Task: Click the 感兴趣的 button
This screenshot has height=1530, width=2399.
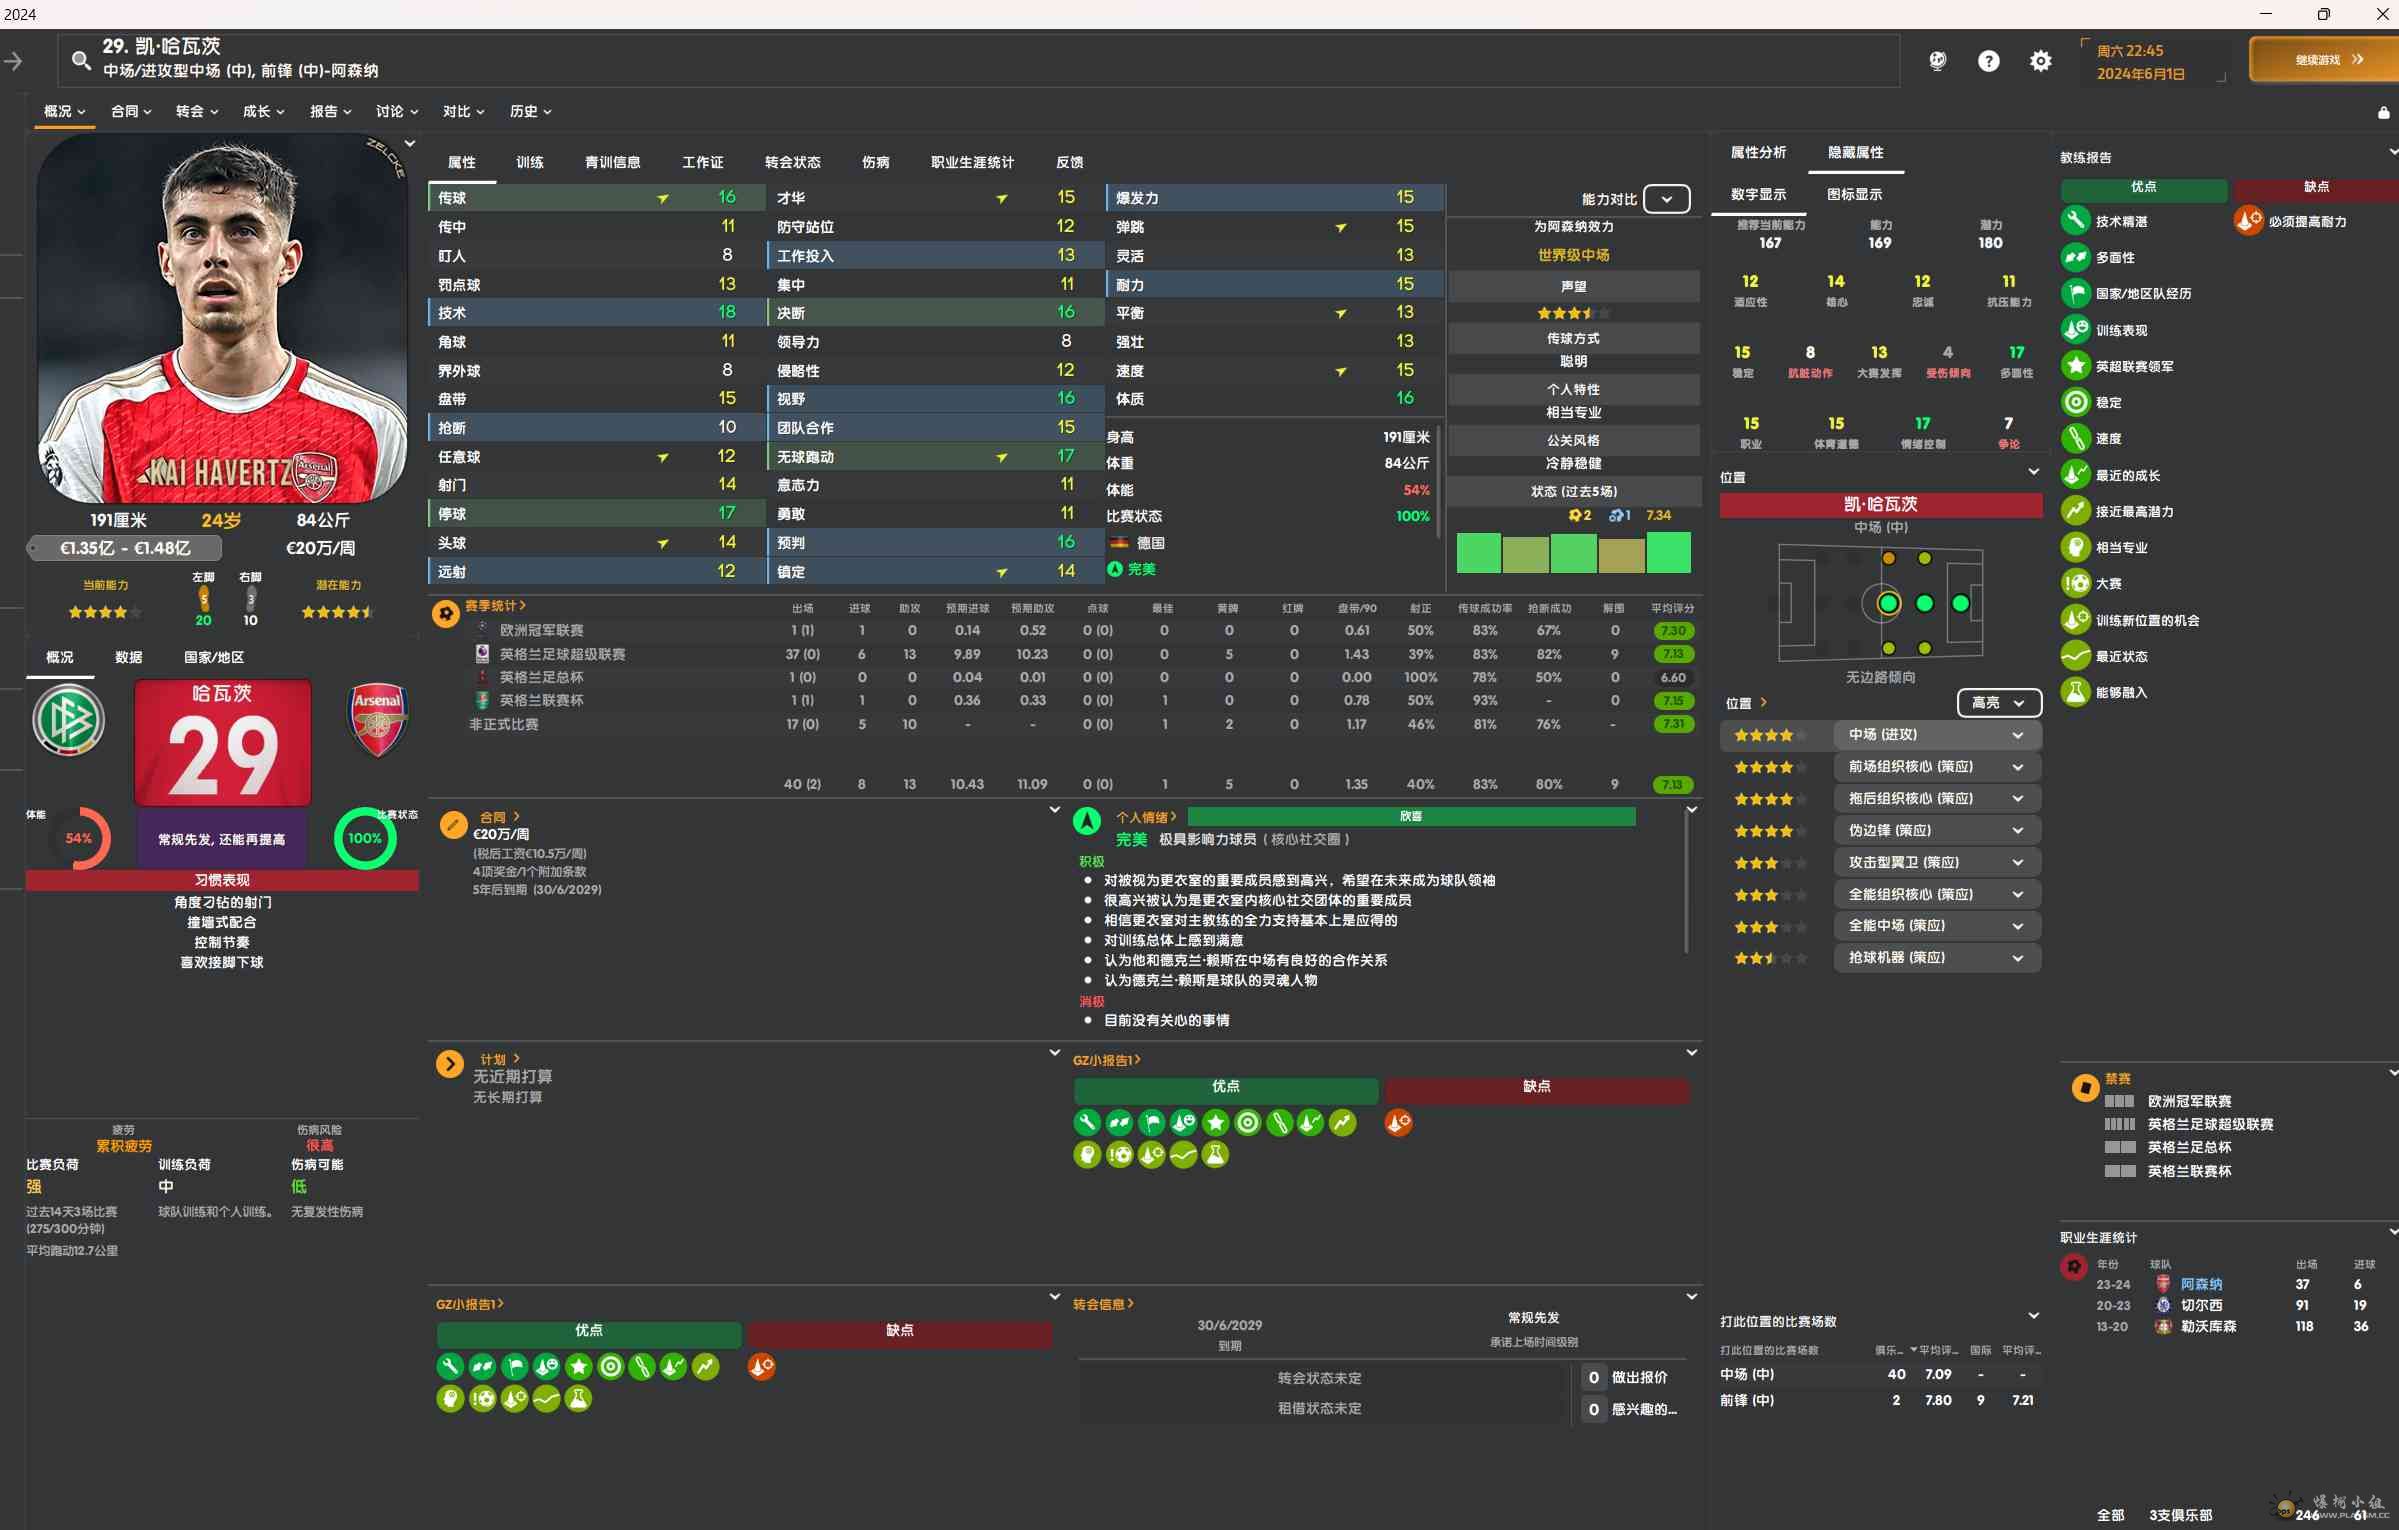Action: tap(1643, 1409)
